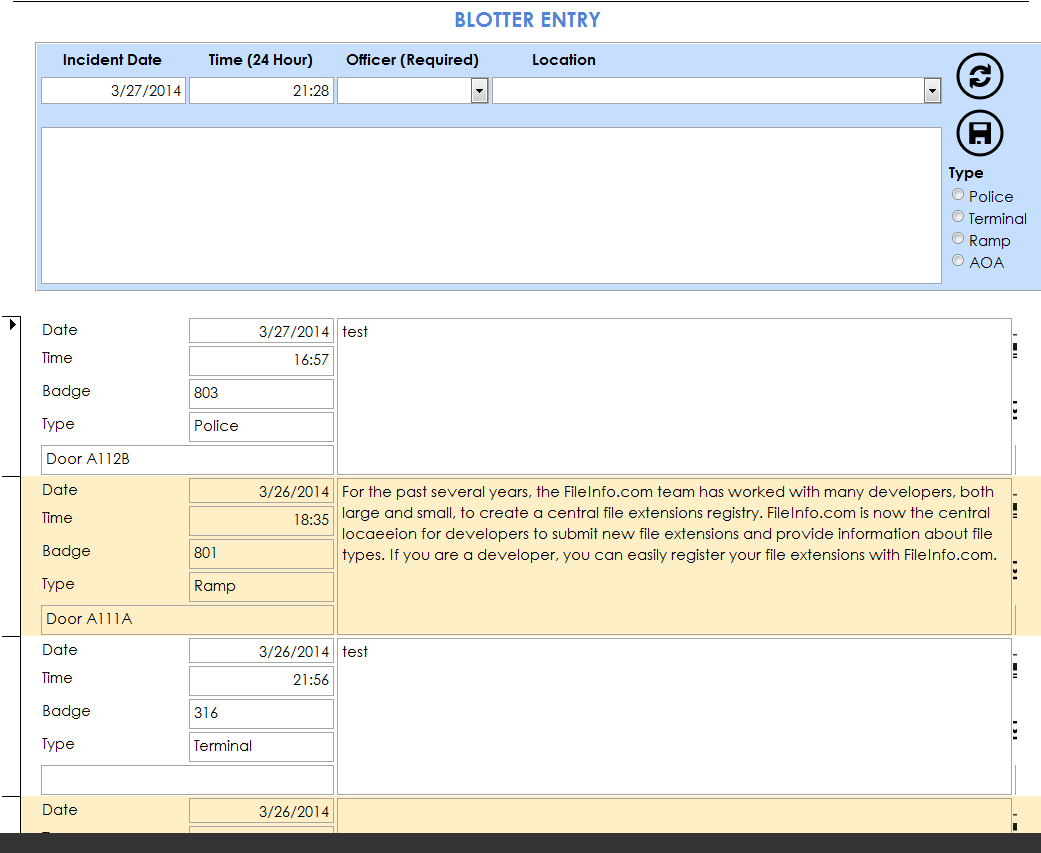The image size is (1041, 853).
Task: Click date 3/26/2014 in badge 801 record
Action: (262, 491)
